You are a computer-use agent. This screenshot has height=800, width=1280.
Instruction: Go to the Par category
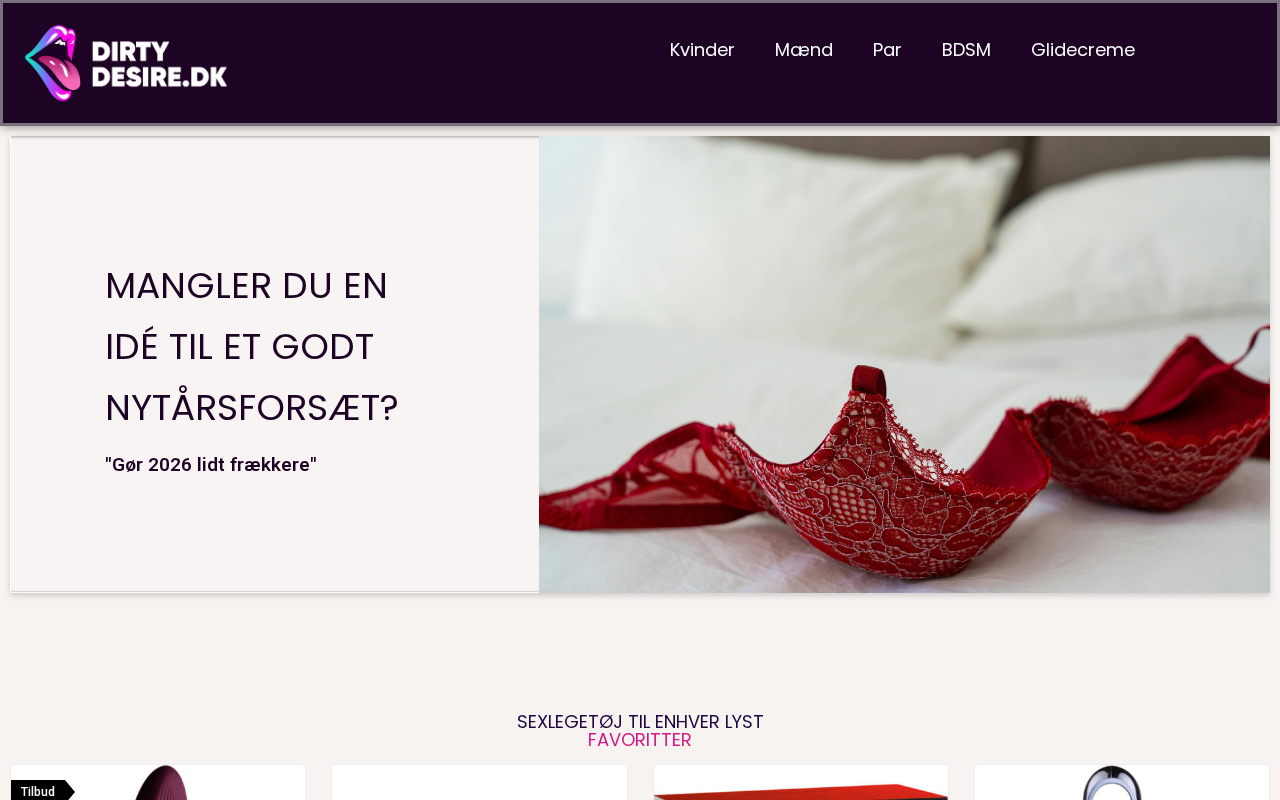887,50
